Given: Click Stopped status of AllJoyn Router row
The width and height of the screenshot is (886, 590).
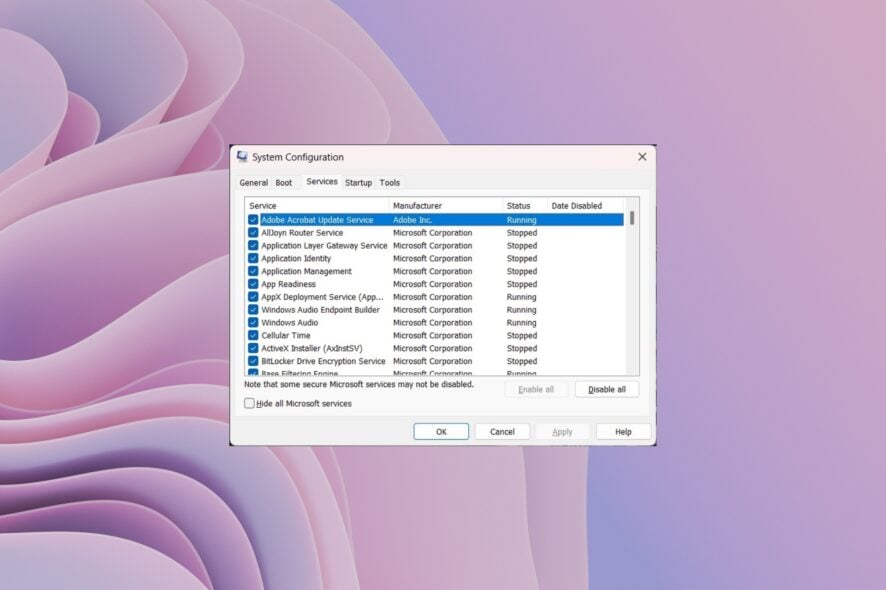Looking at the screenshot, I should (x=522, y=232).
